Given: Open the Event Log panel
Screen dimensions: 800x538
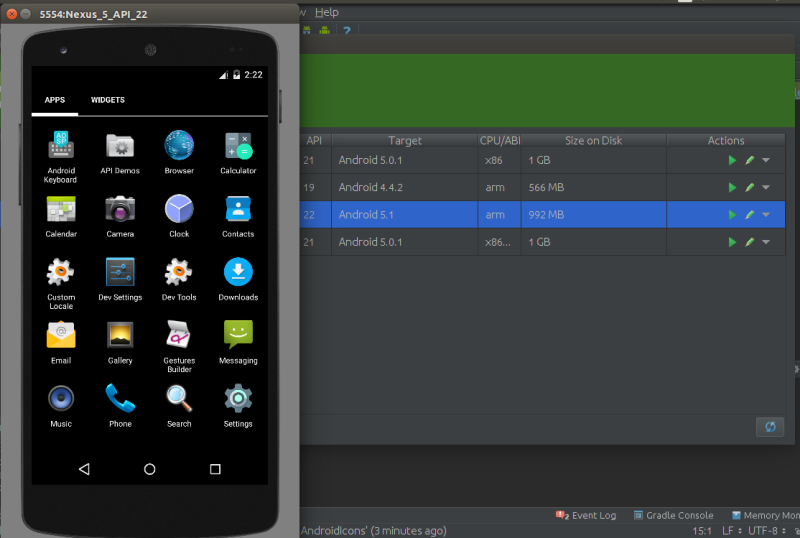Looking at the screenshot, I should 586,516.
